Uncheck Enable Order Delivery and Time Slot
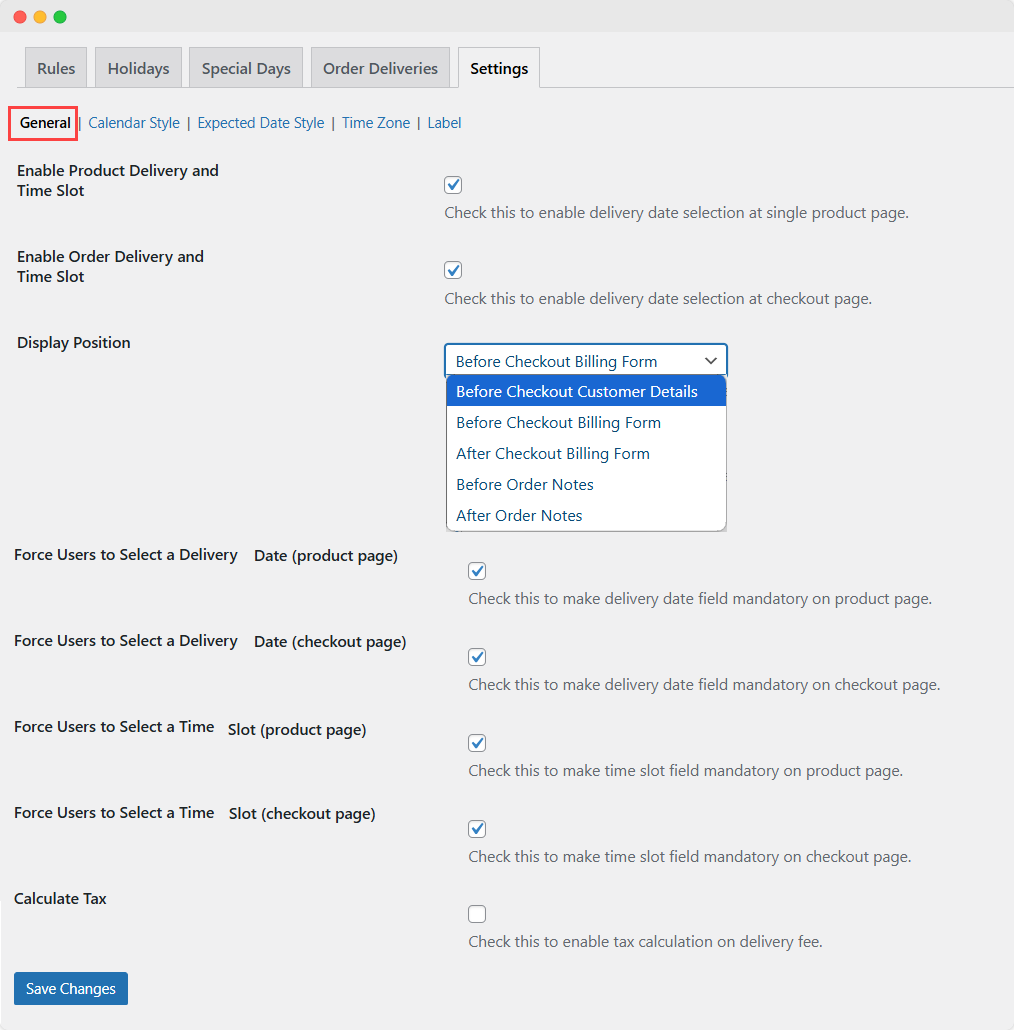1014x1030 pixels. [453, 269]
